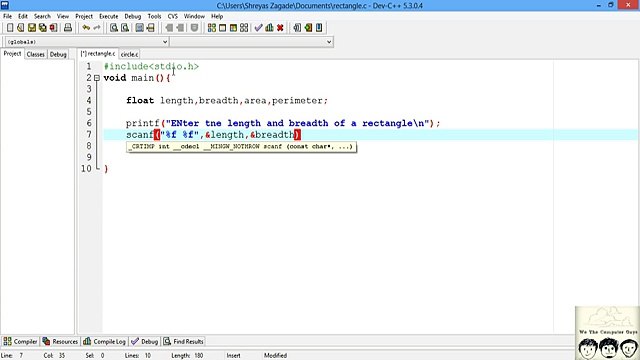Image resolution: width=640 pixels, height=360 pixels.
Task: Open the Find Results bottom tab
Action: pyautogui.click(x=184, y=341)
